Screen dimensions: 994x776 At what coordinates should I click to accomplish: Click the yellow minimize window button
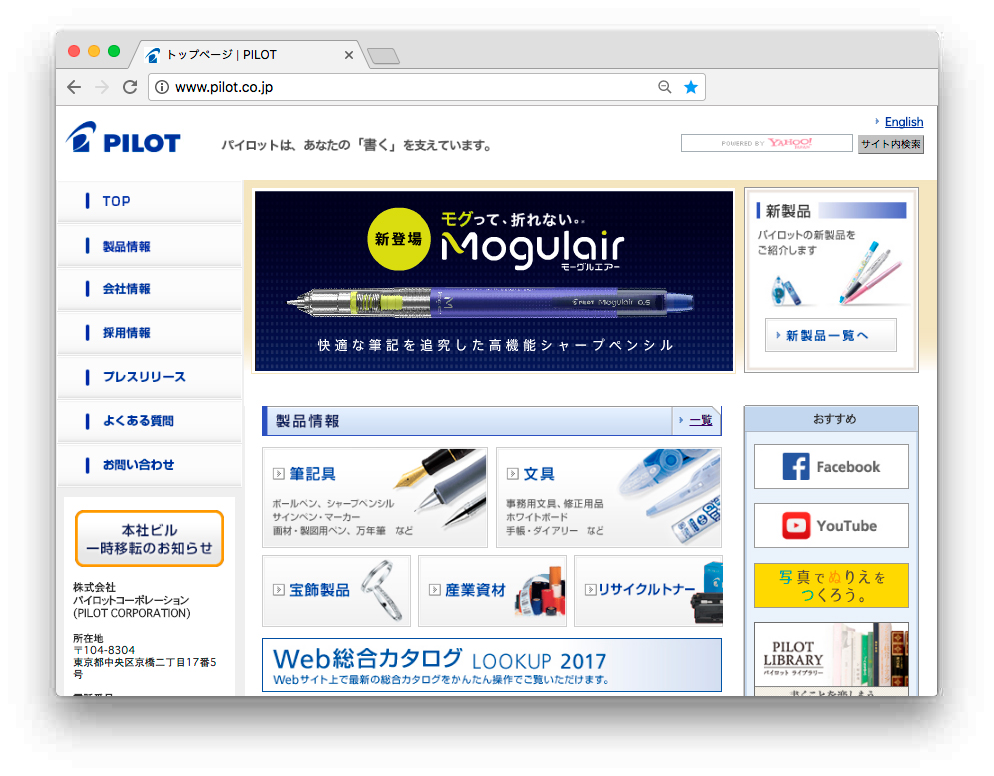click(94, 51)
